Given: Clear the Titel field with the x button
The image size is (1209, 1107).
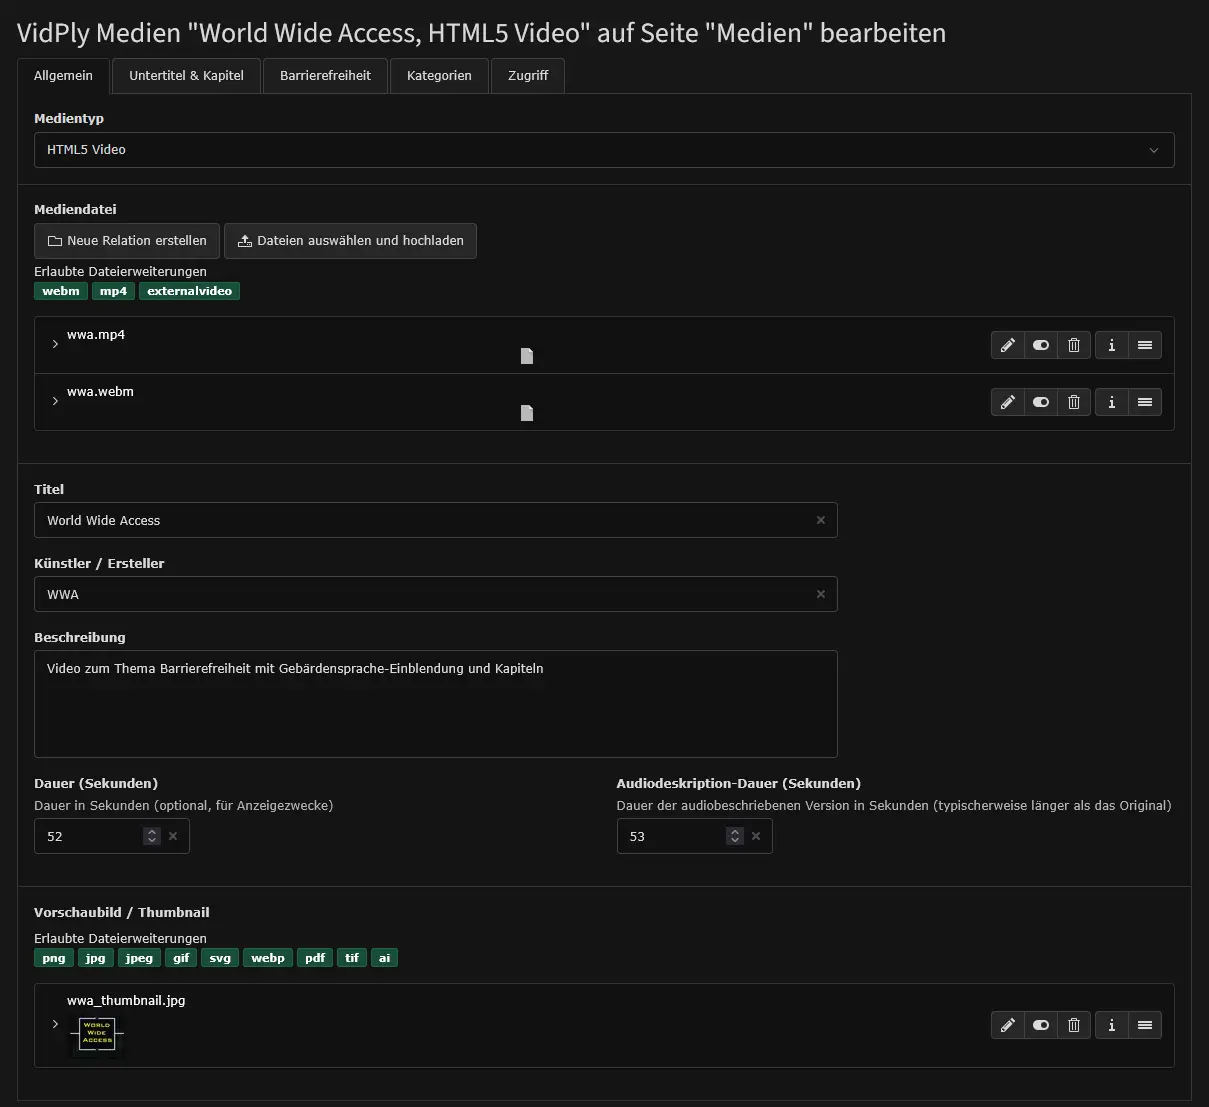Looking at the screenshot, I should (820, 520).
